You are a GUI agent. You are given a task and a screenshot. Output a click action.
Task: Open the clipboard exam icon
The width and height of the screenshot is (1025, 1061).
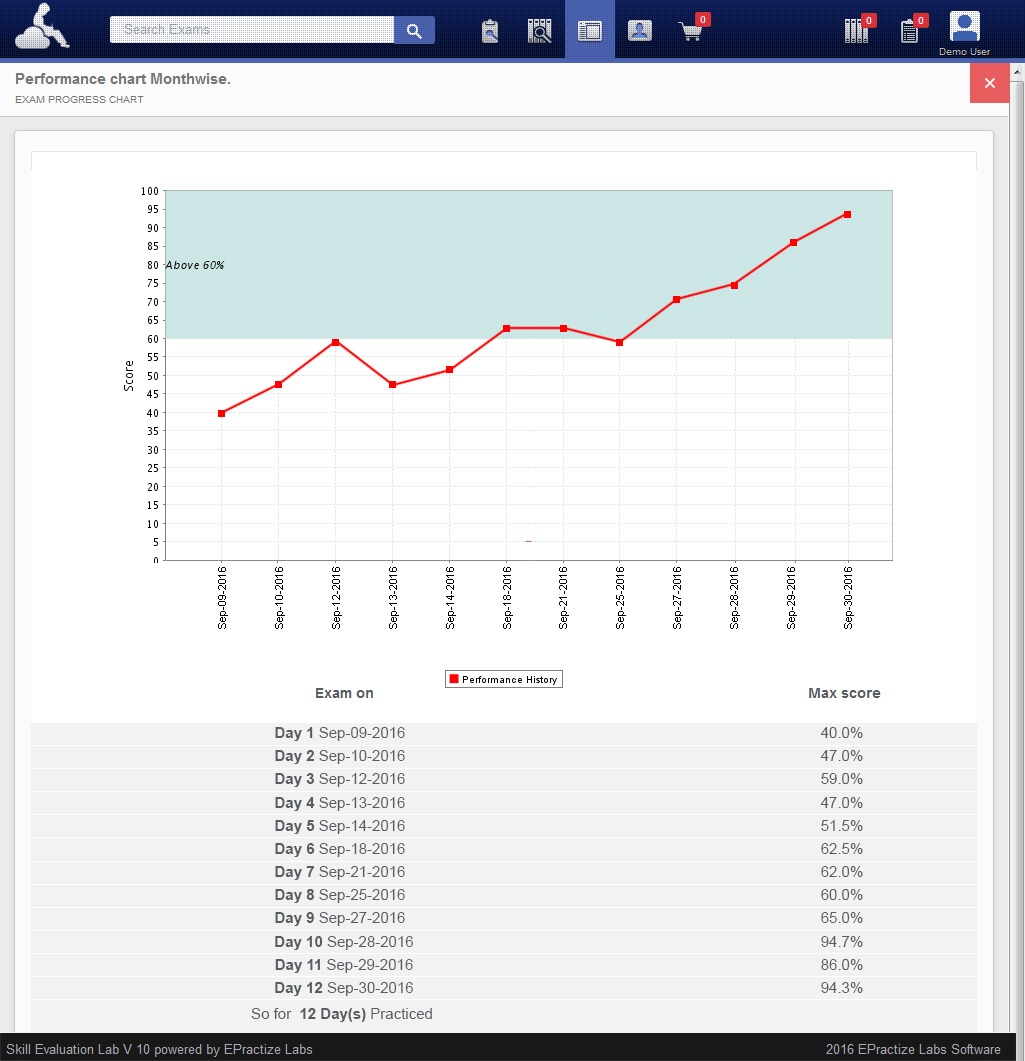tap(490, 31)
